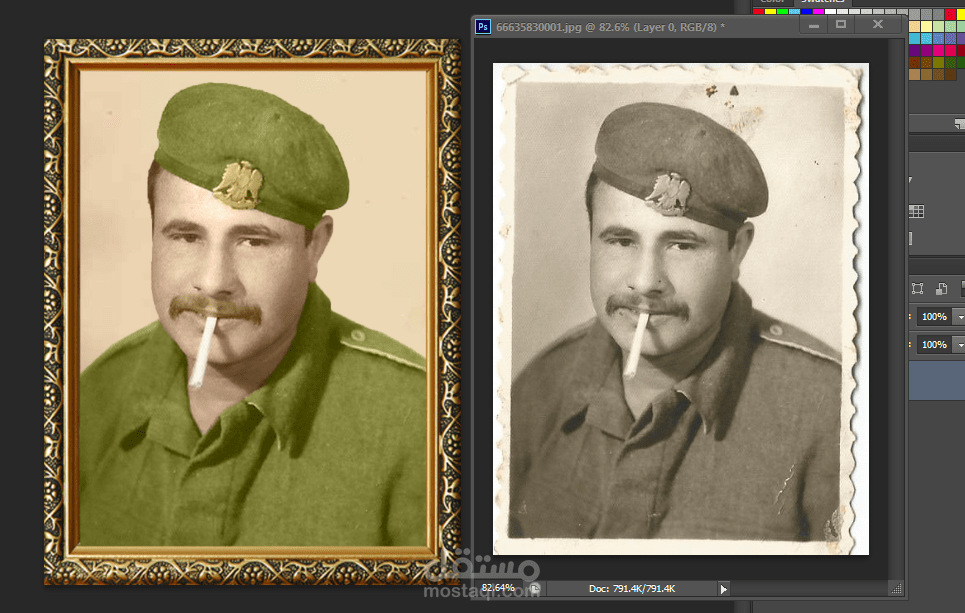Pick the light tan swatch
965x613 pixels.
click(915, 74)
